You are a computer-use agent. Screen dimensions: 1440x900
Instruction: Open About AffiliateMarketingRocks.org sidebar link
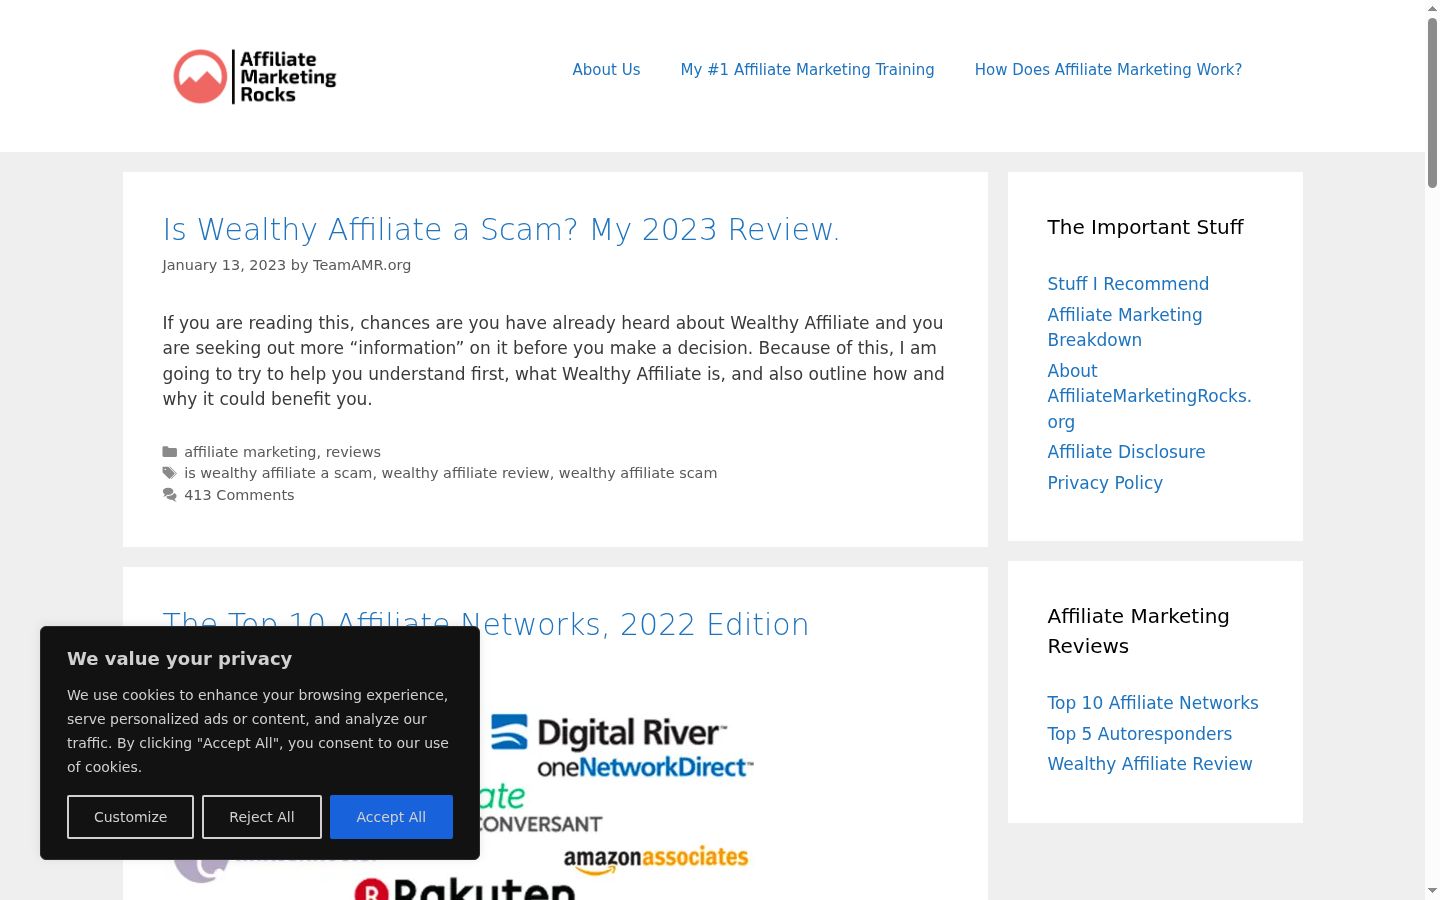(1149, 396)
